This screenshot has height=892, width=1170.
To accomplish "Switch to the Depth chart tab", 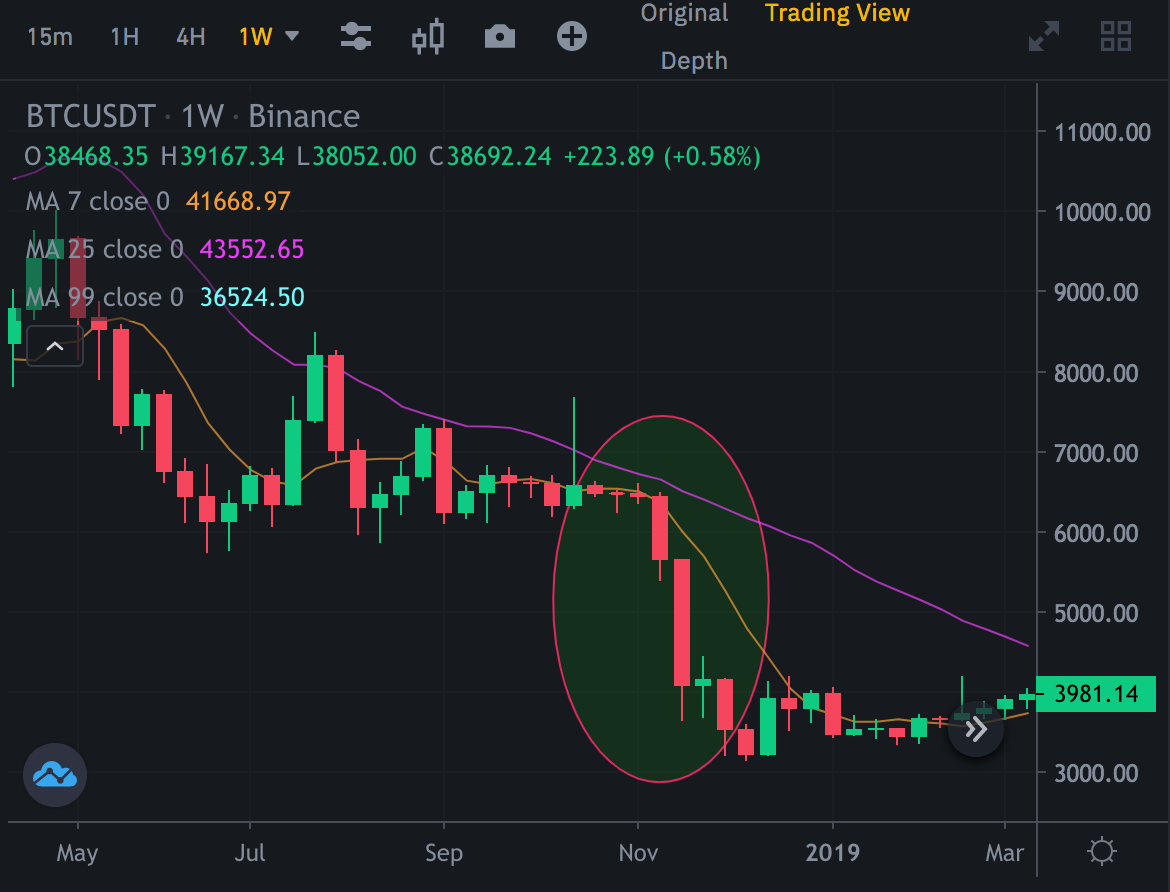I will [x=694, y=60].
